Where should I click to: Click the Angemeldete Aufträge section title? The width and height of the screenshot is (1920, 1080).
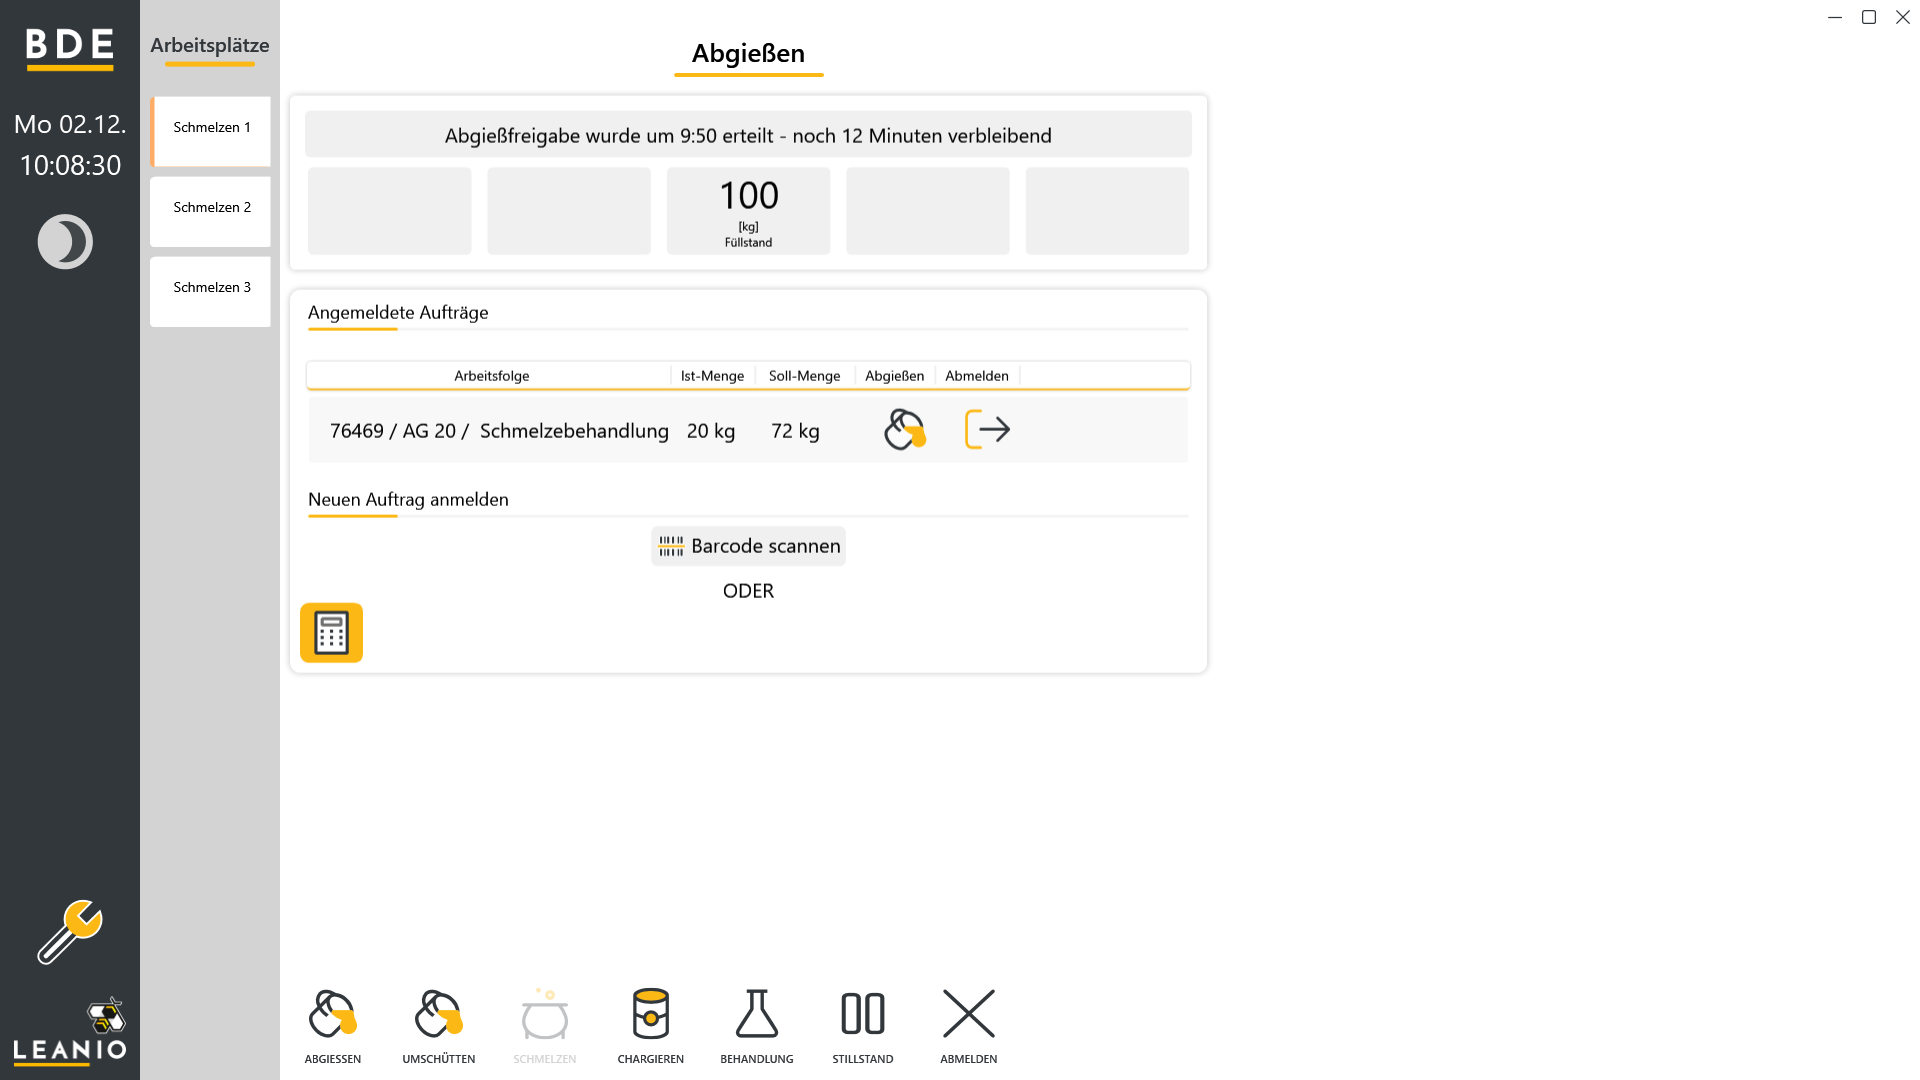pyautogui.click(x=398, y=313)
